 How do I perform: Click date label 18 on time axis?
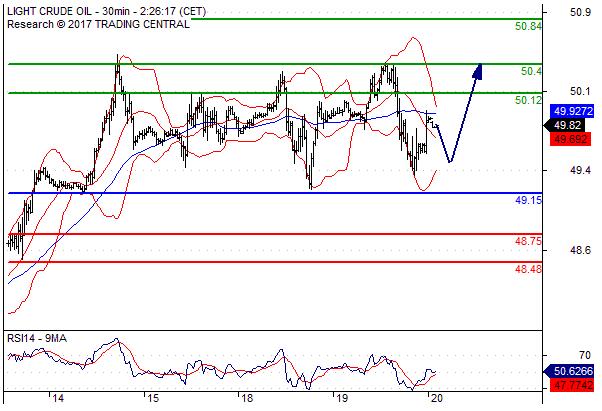click(248, 398)
